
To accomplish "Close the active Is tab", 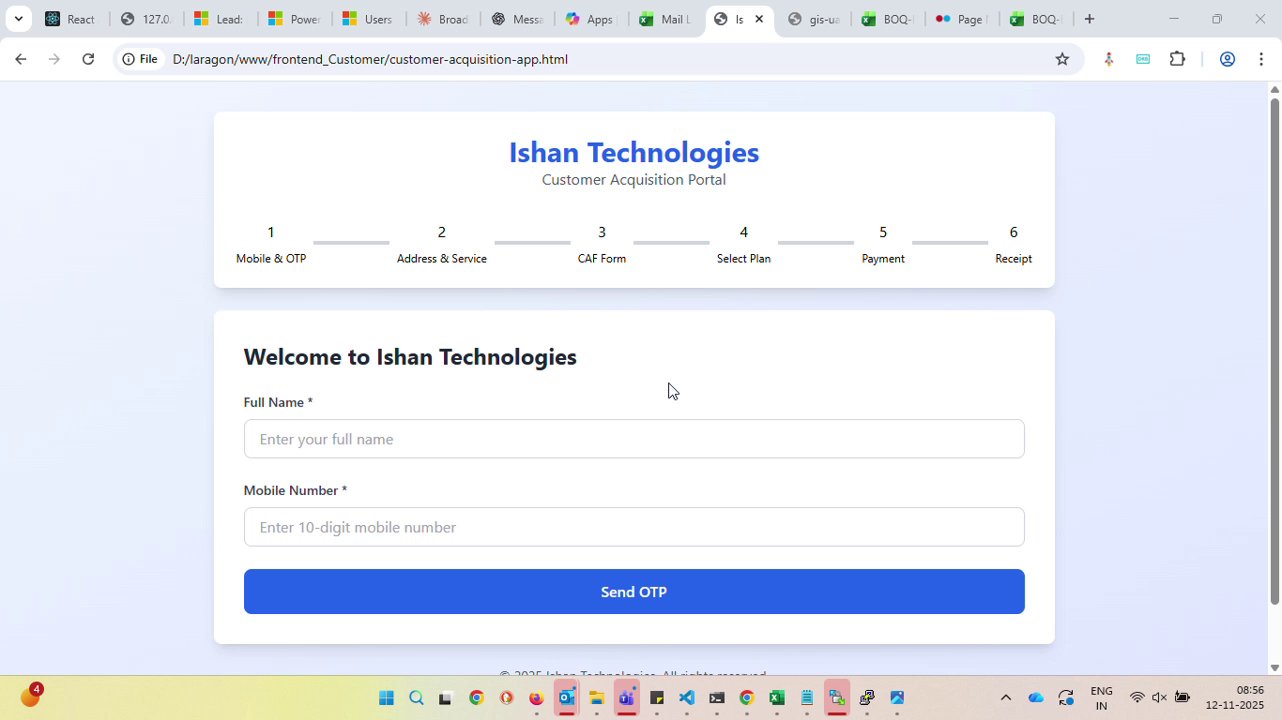I will (x=759, y=19).
